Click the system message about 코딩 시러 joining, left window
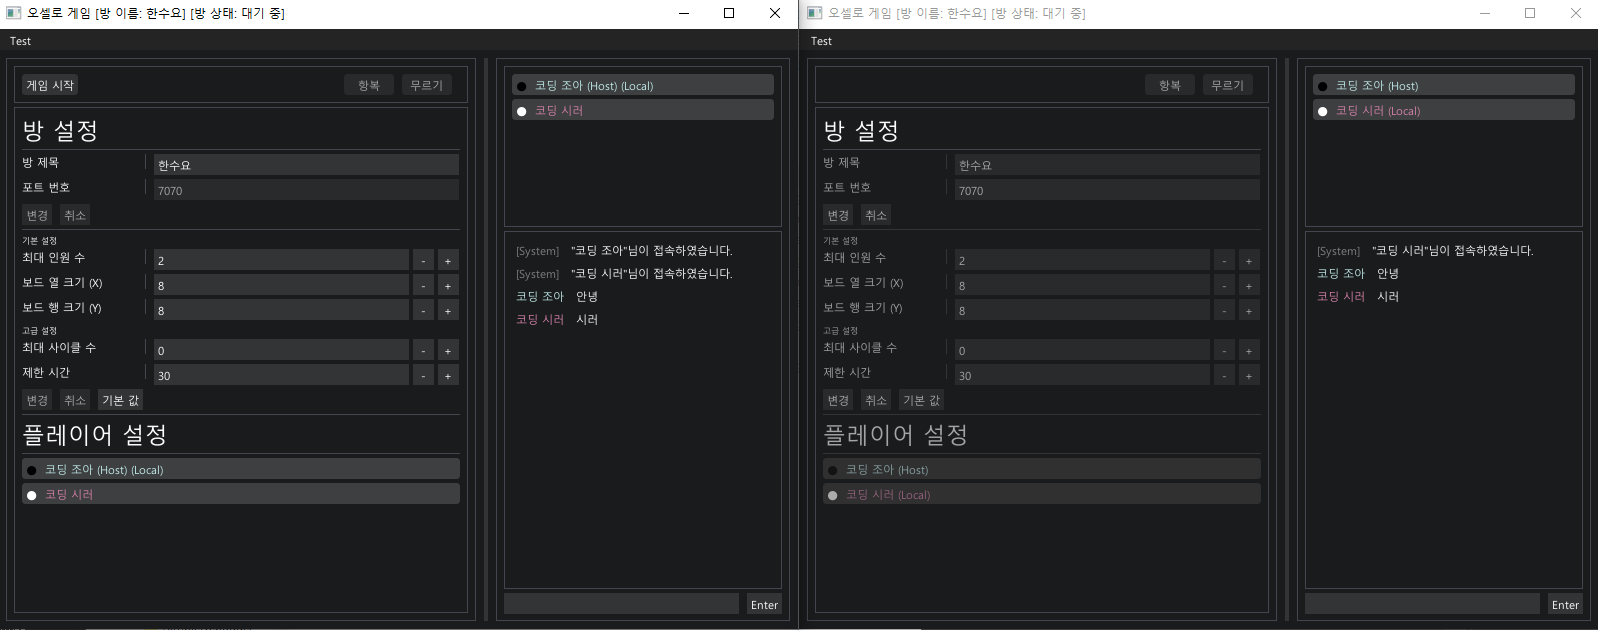The height and width of the screenshot is (630, 1598). coord(624,273)
